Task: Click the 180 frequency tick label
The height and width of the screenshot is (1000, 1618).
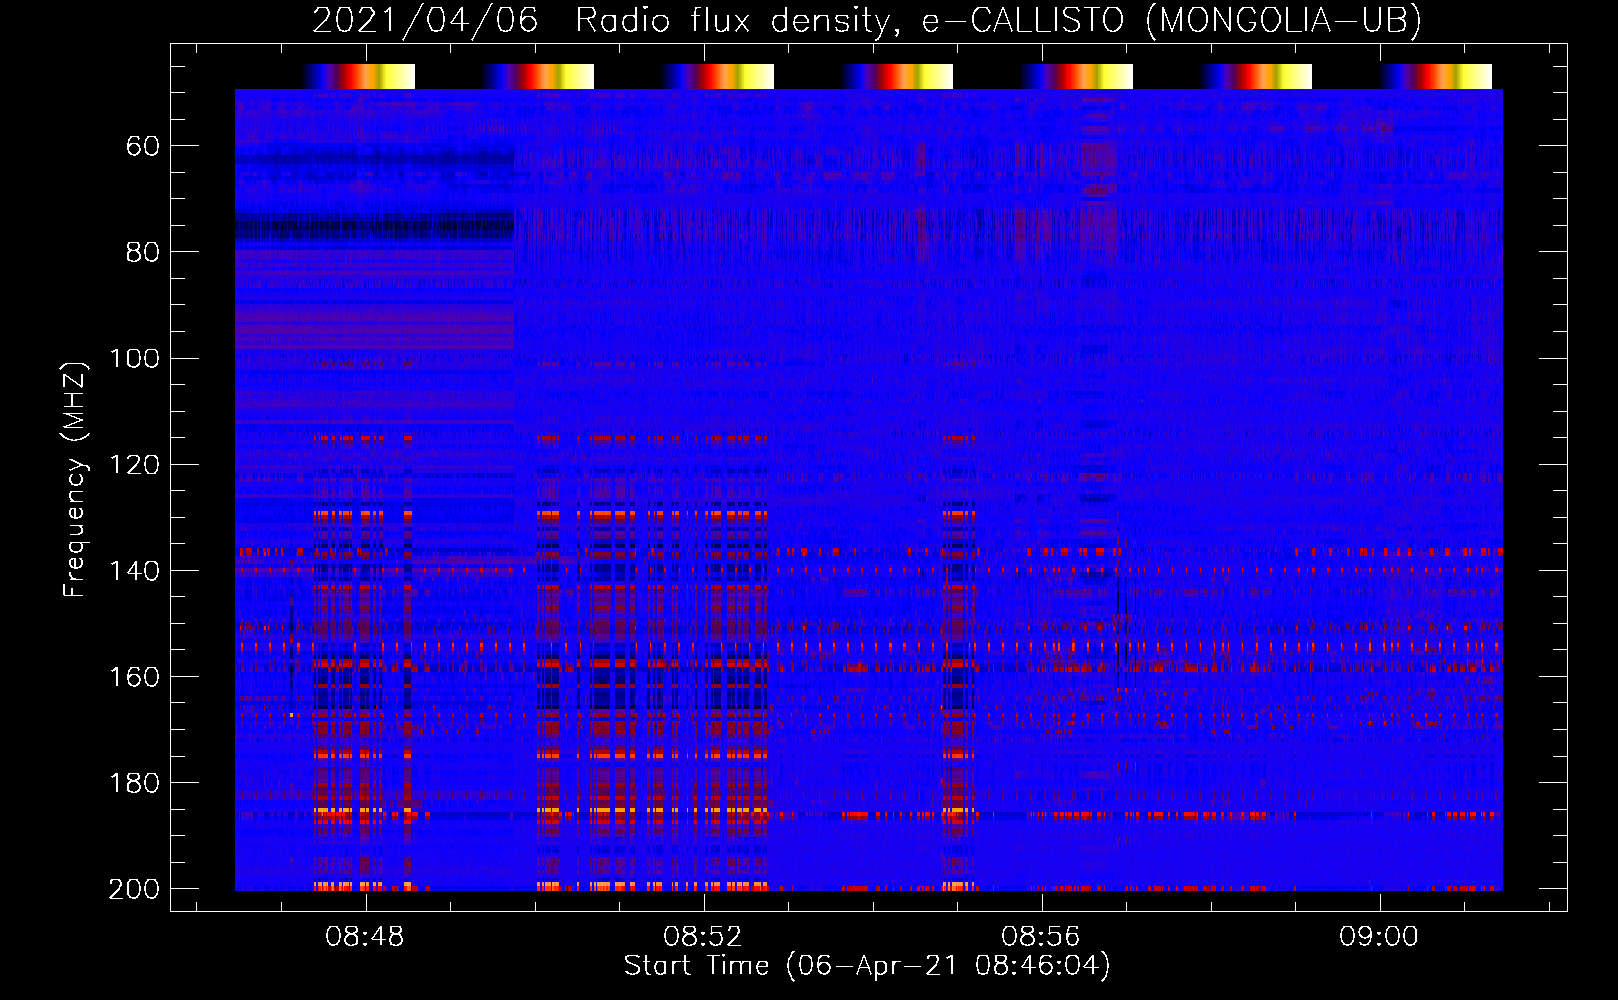Action: click(x=135, y=783)
